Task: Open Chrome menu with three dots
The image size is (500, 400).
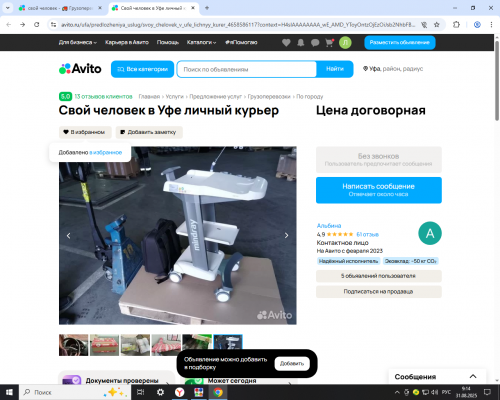Action: (x=491, y=25)
